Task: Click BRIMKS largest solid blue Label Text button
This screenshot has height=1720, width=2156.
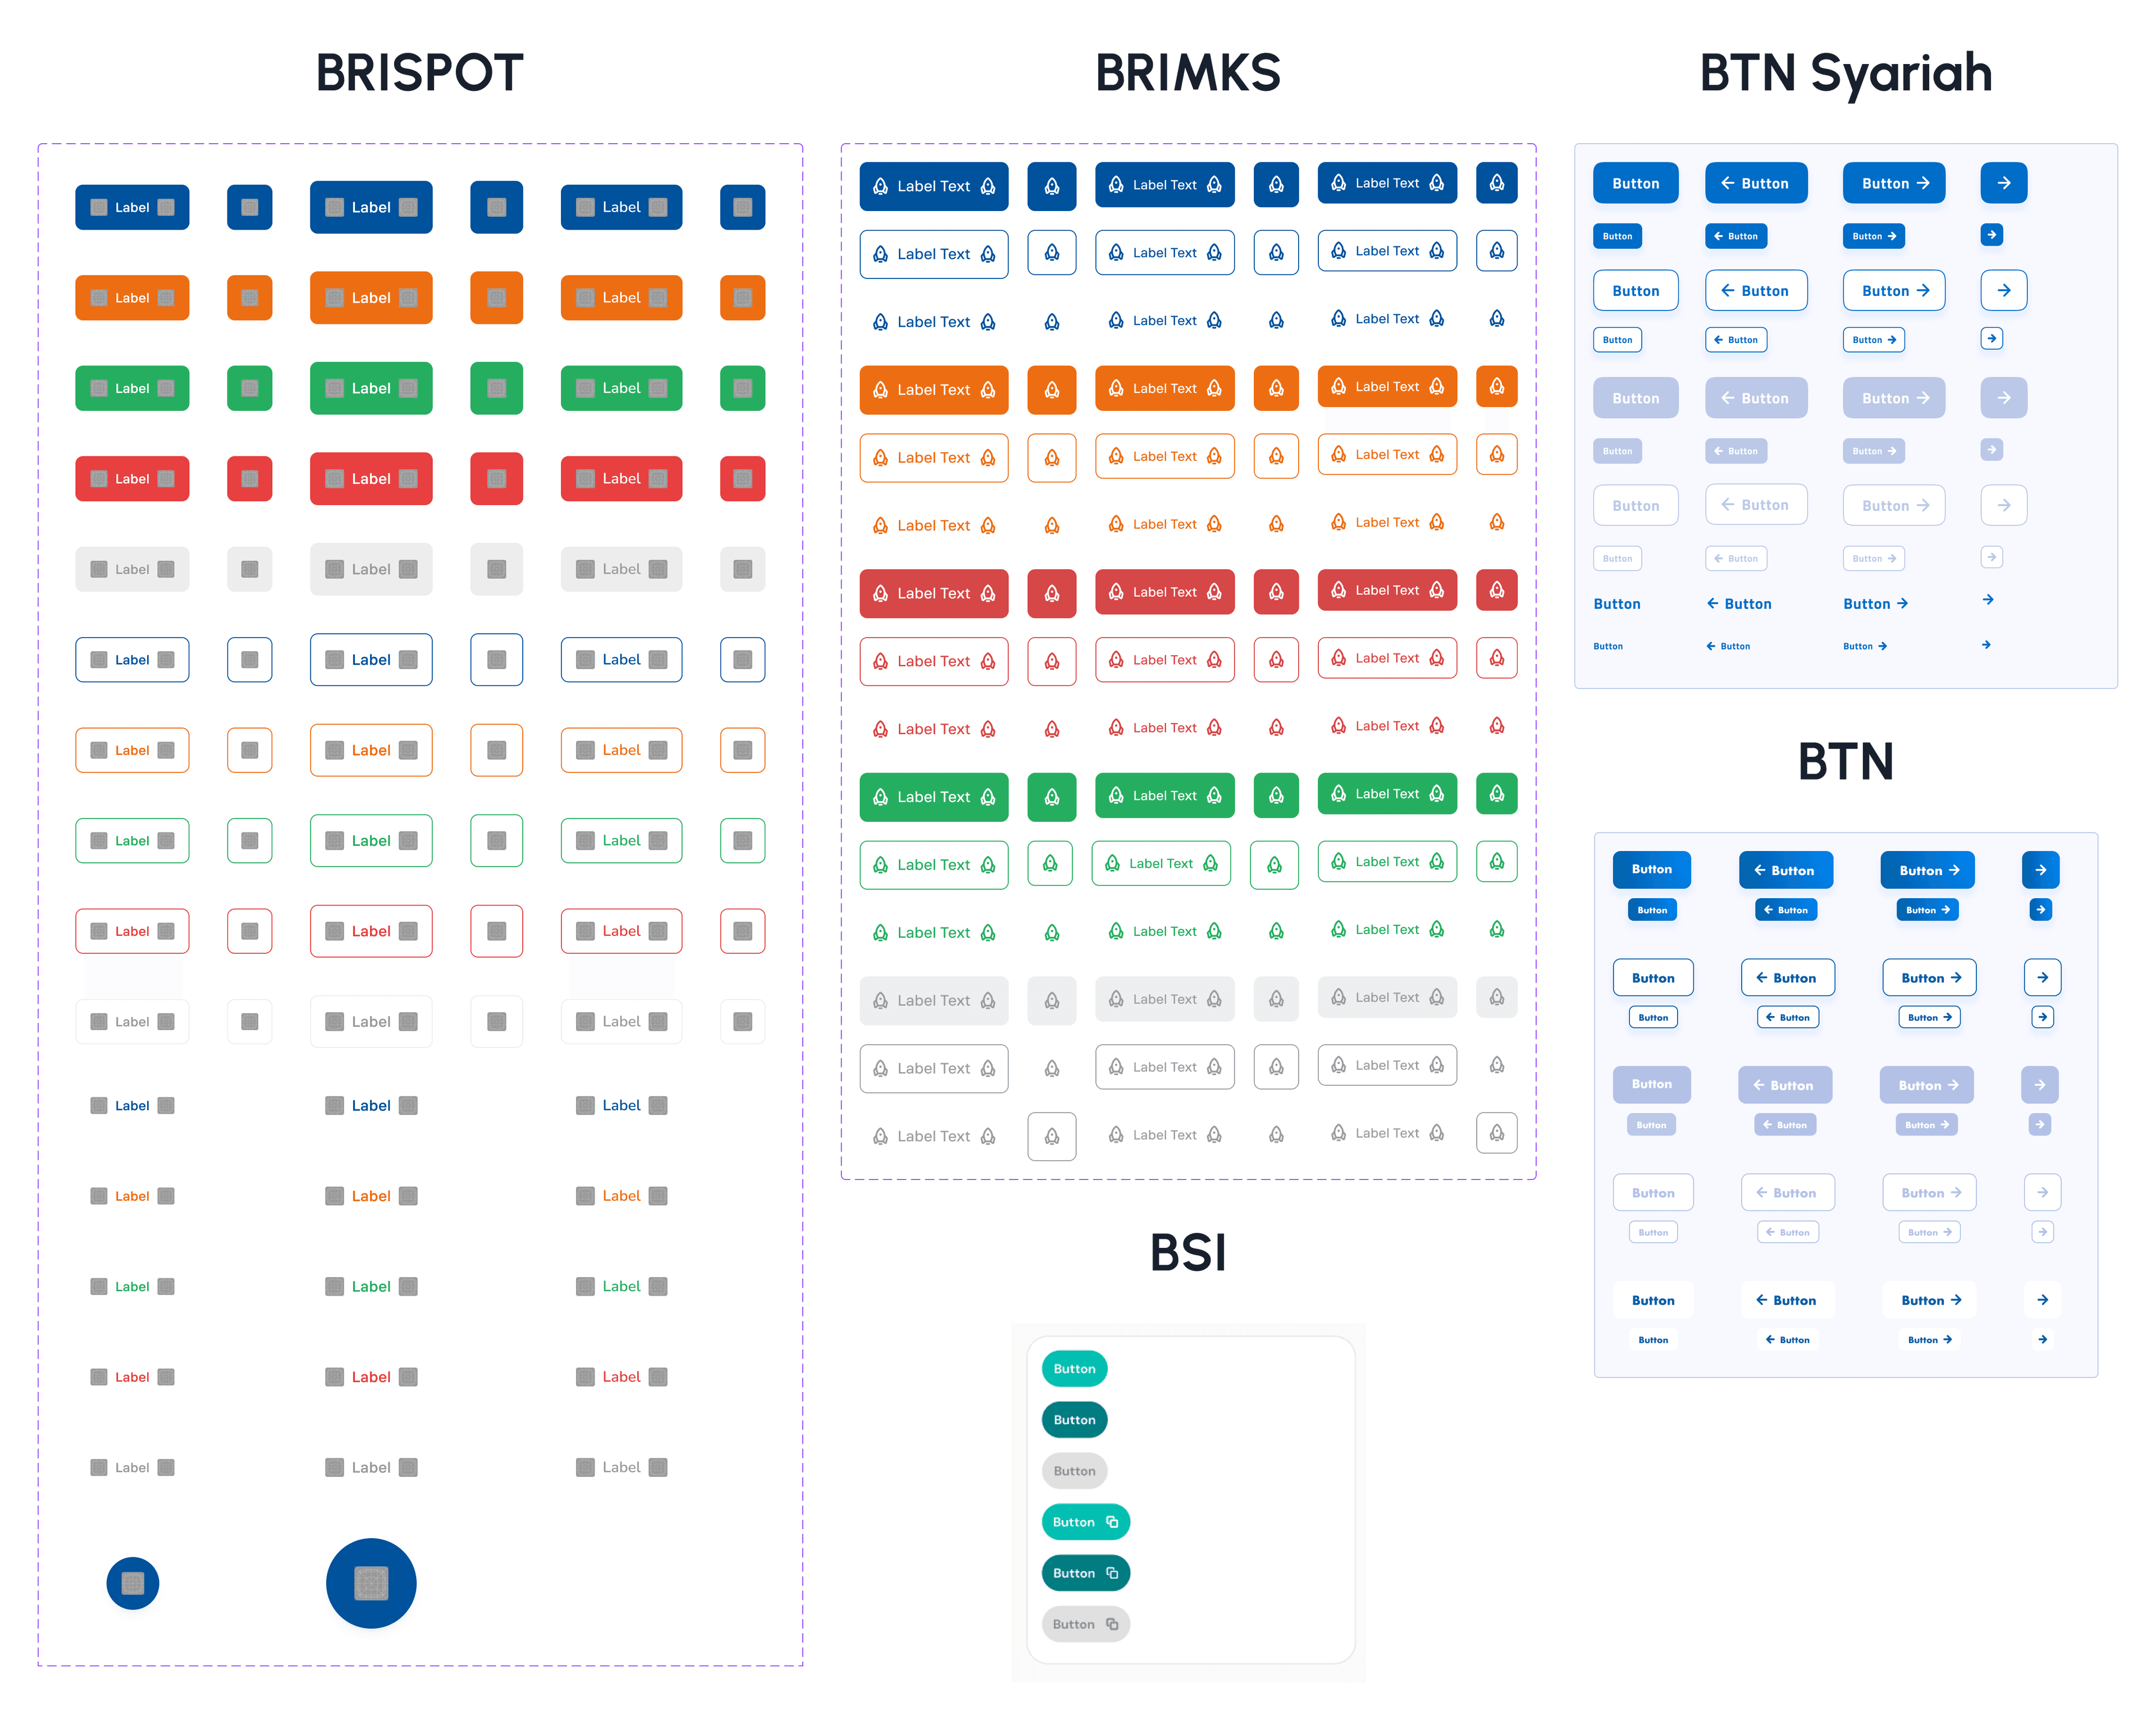Action: click(x=933, y=186)
